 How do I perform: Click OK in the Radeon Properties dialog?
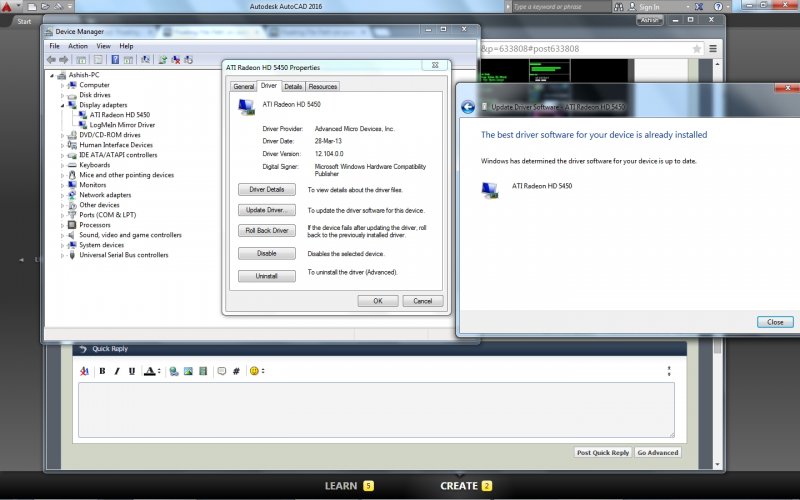tap(378, 301)
